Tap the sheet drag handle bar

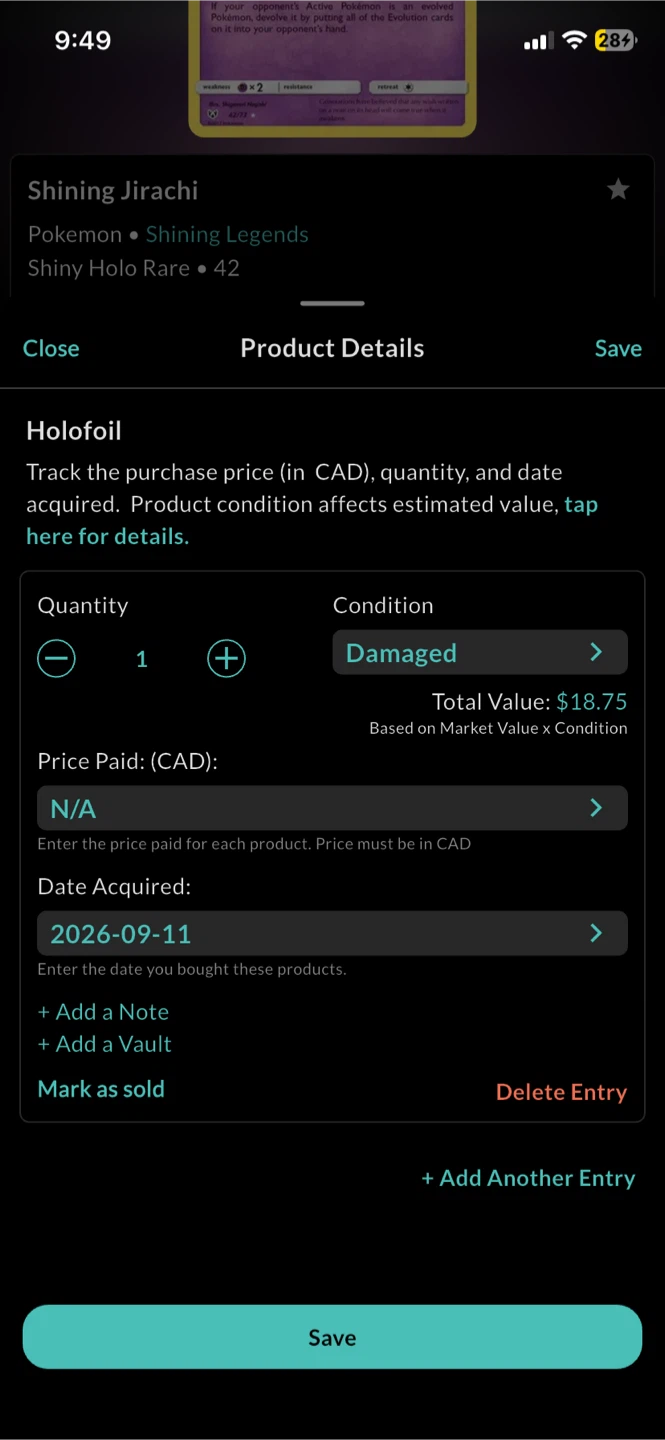(x=332, y=303)
